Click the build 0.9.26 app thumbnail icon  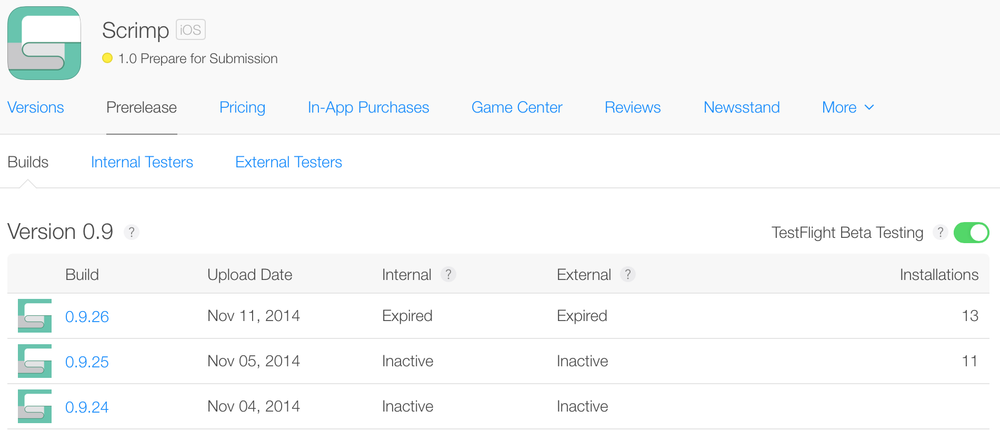pos(34,316)
